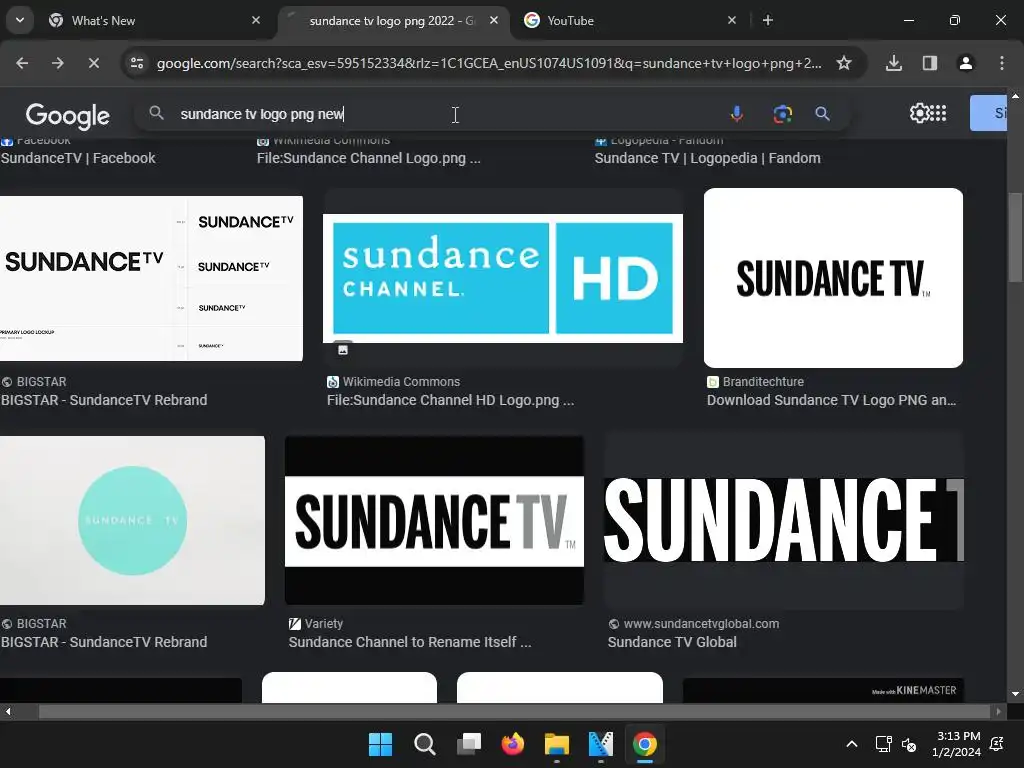Open Google apps grid

click(x=938, y=113)
